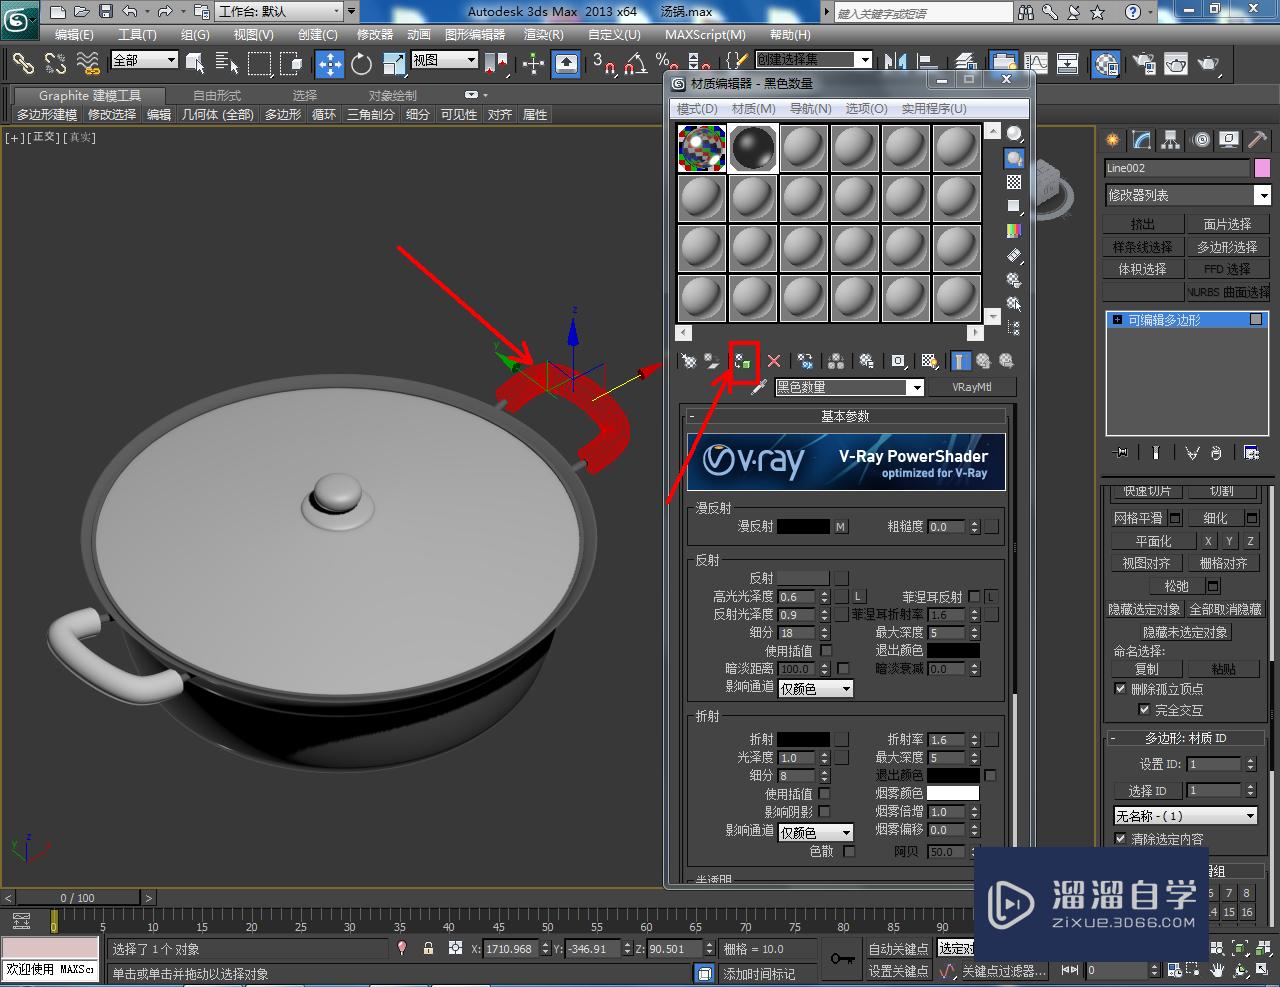This screenshot has width=1280, height=987.
Task: Toggle 暗淡距离 checkbox
Action: [x=843, y=668]
